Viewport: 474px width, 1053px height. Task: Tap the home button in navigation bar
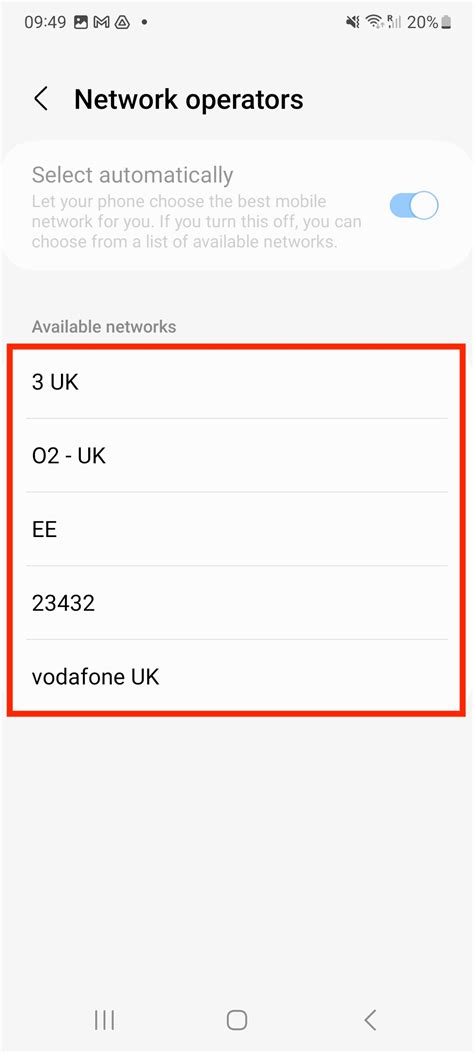pos(236,1020)
